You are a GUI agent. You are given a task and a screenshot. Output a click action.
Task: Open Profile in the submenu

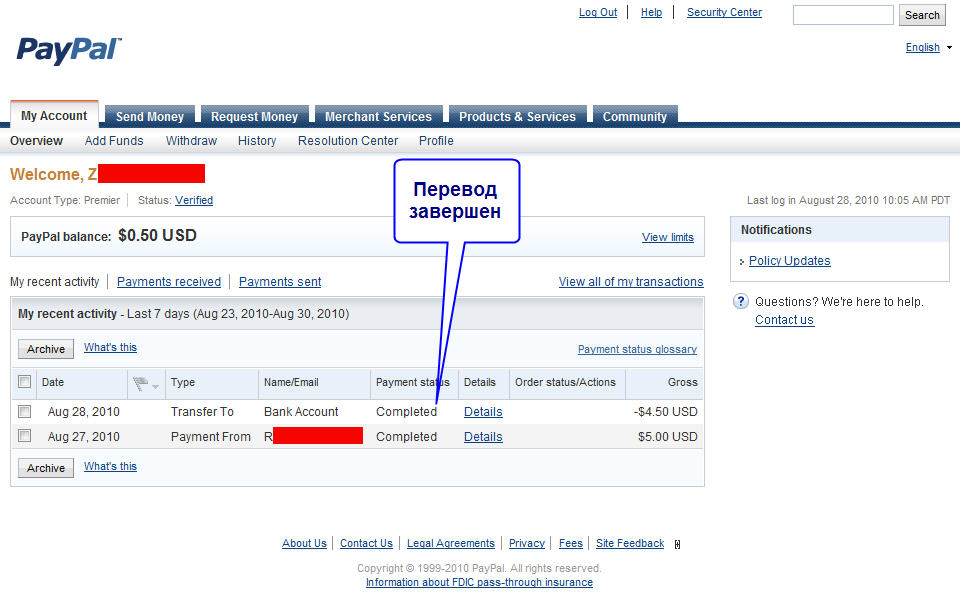pyautogui.click(x=436, y=141)
